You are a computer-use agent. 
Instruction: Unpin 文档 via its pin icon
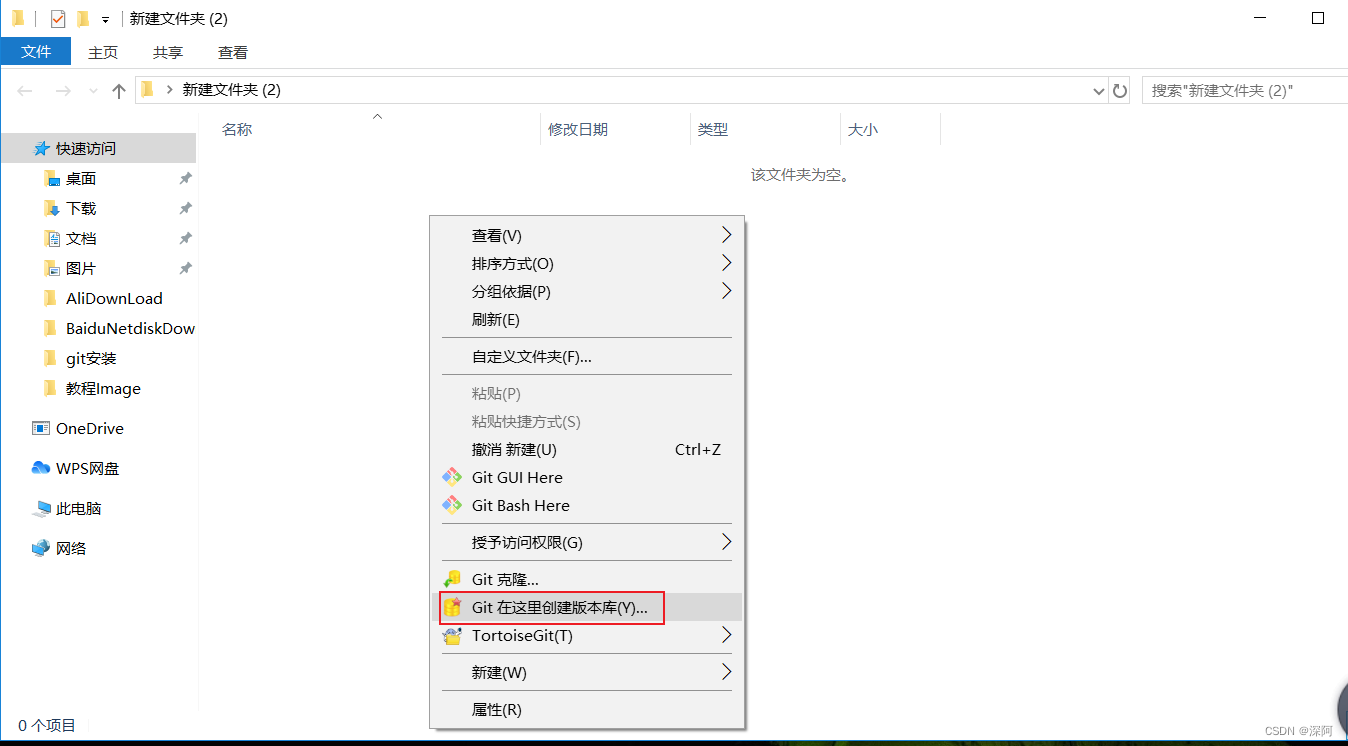185,239
